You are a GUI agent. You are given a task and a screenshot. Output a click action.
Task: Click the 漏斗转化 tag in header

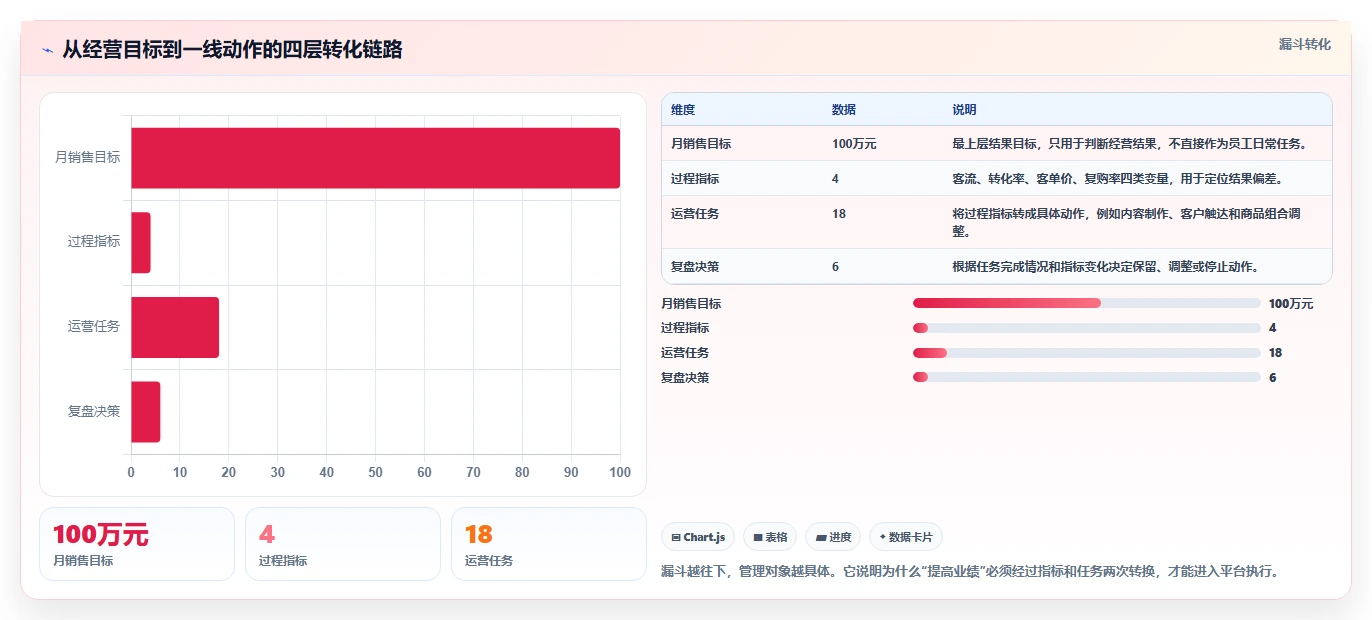[1304, 44]
